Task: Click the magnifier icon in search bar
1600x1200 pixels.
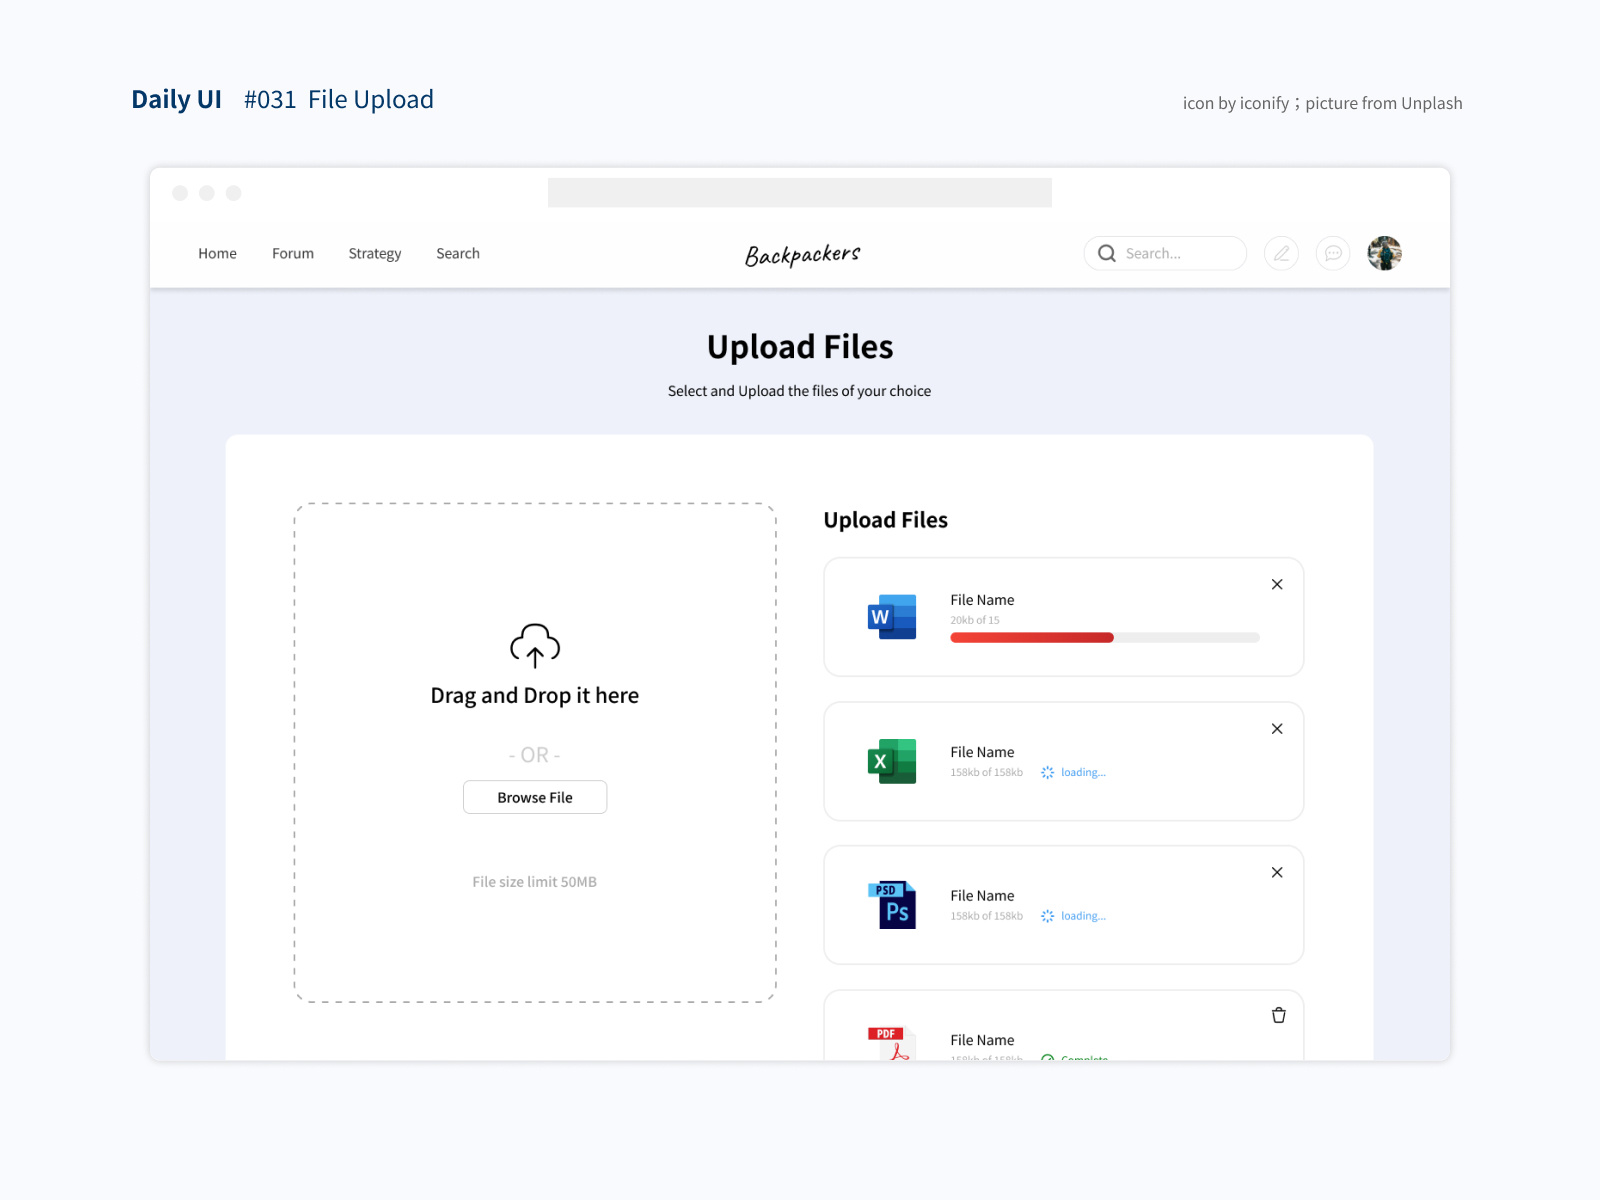Action: click(1106, 253)
